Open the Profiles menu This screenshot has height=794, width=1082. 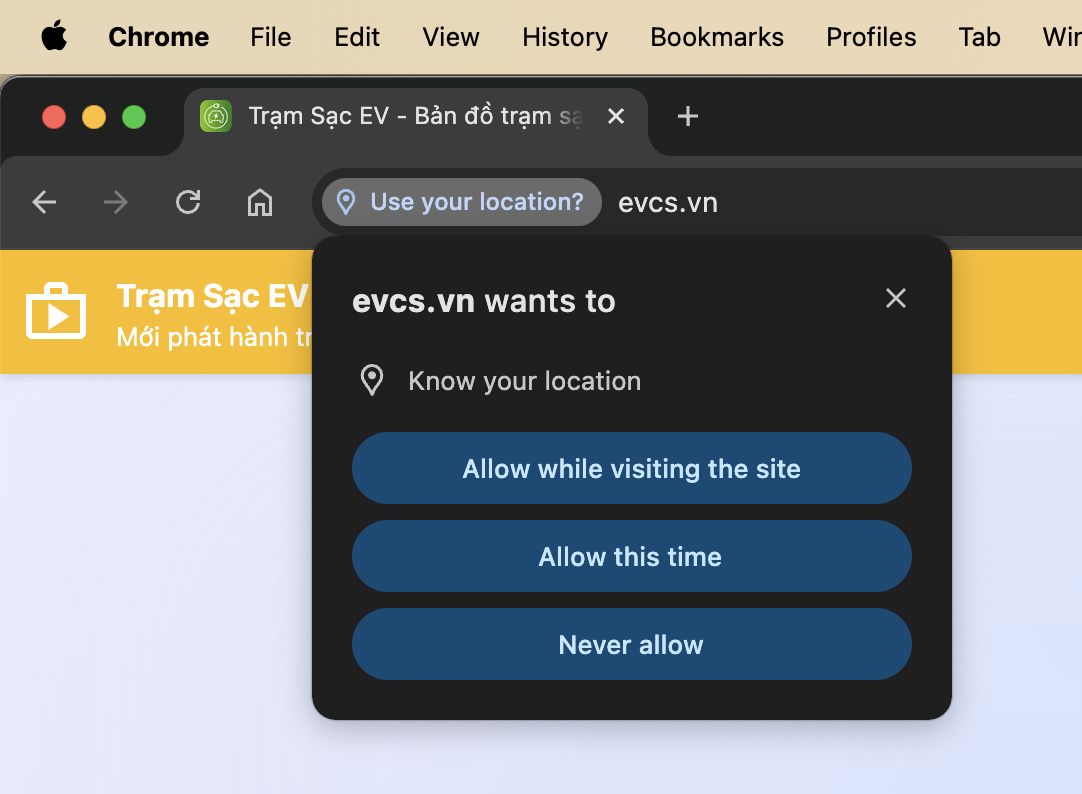pyautogui.click(x=872, y=37)
